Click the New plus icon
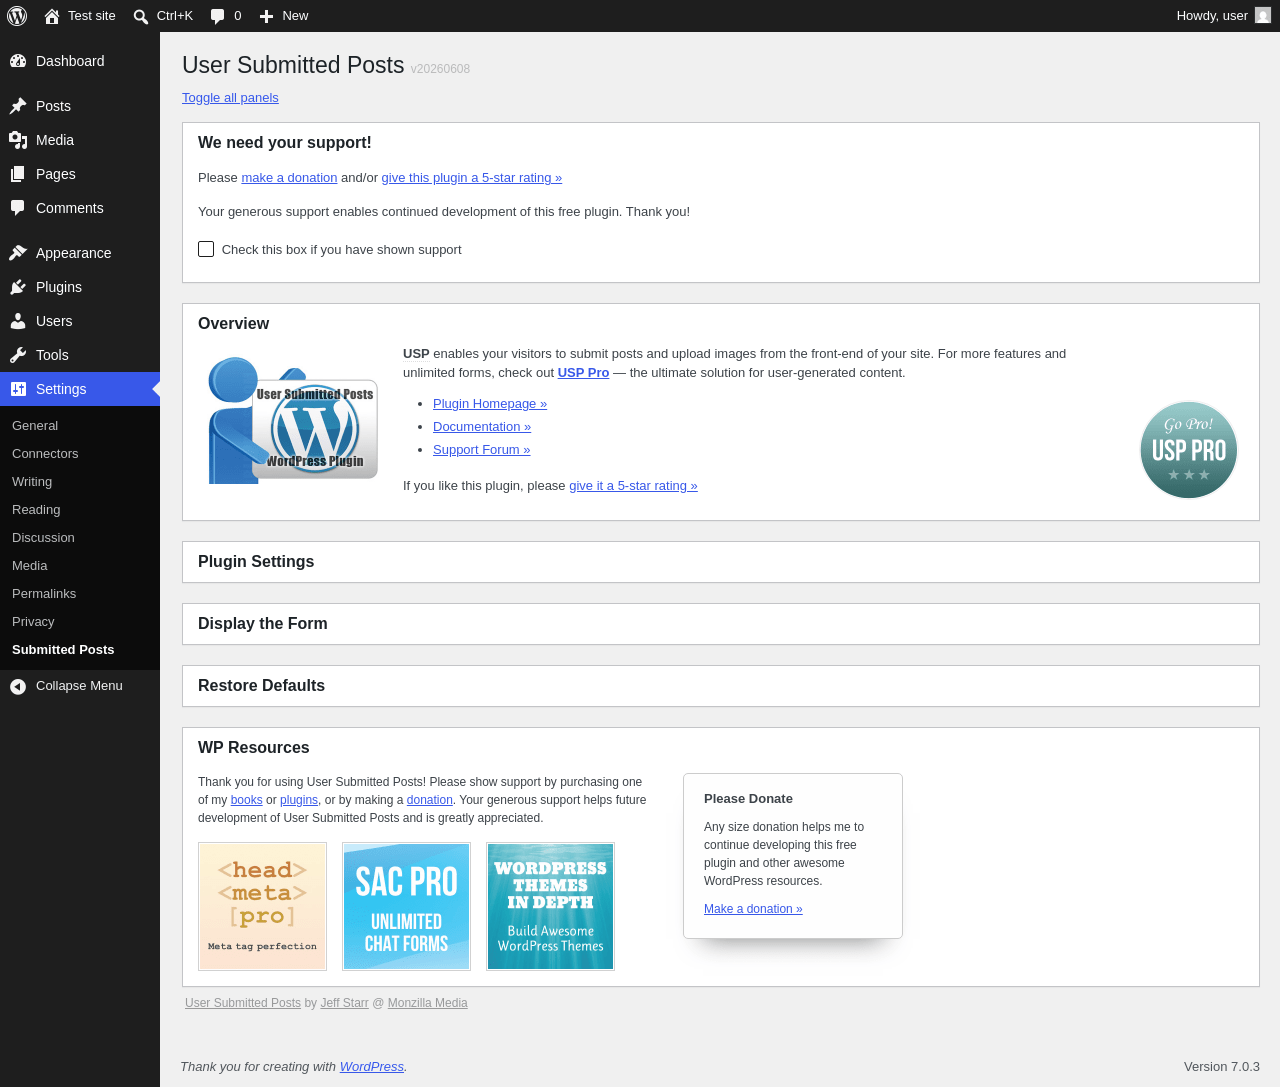This screenshot has height=1087, width=1280. (266, 16)
